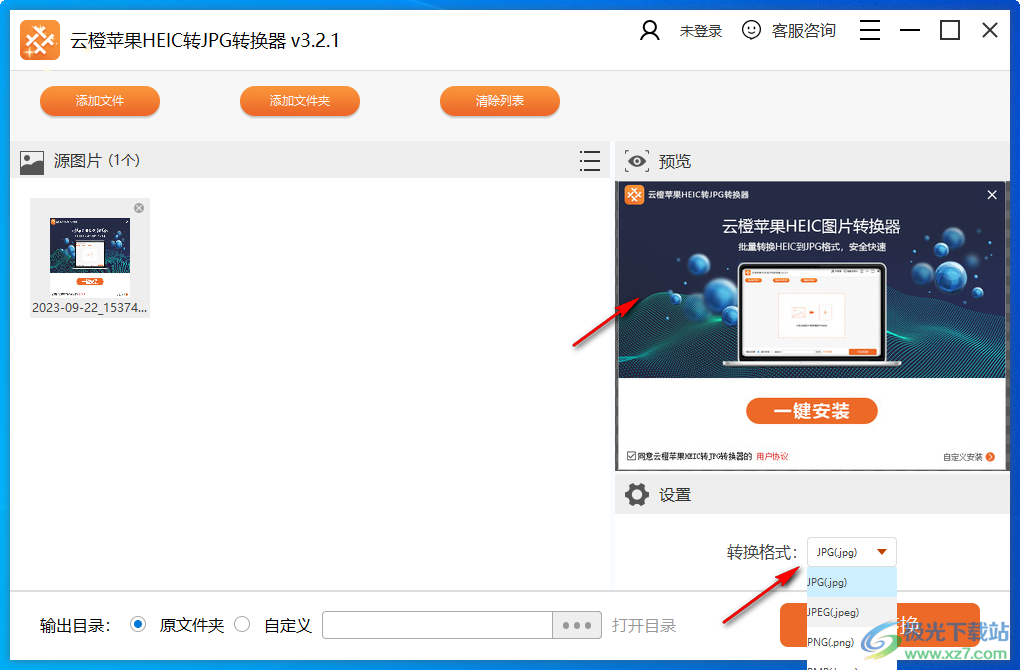Click the orange dropdown arrow
The image size is (1020, 670).
pos(882,552)
